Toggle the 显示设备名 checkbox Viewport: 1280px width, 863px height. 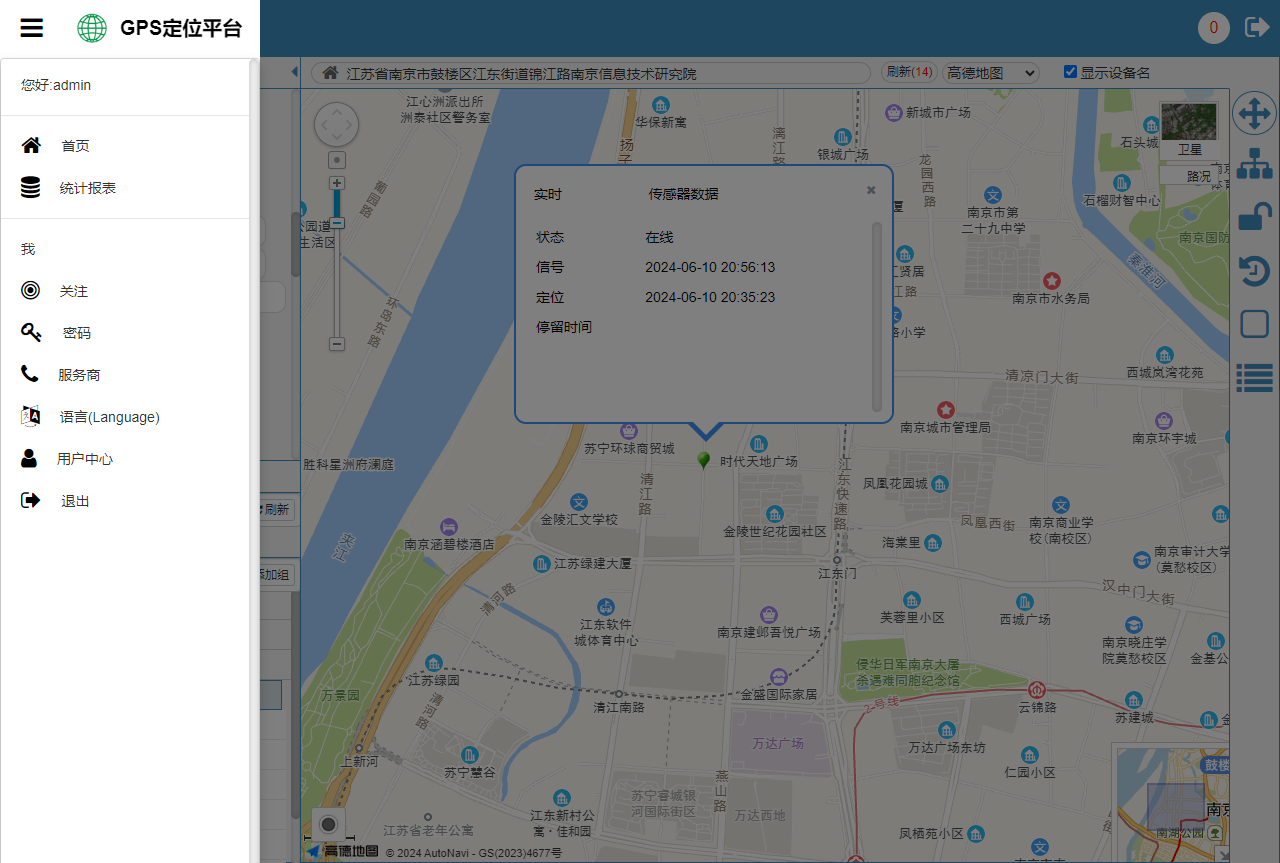click(1070, 72)
